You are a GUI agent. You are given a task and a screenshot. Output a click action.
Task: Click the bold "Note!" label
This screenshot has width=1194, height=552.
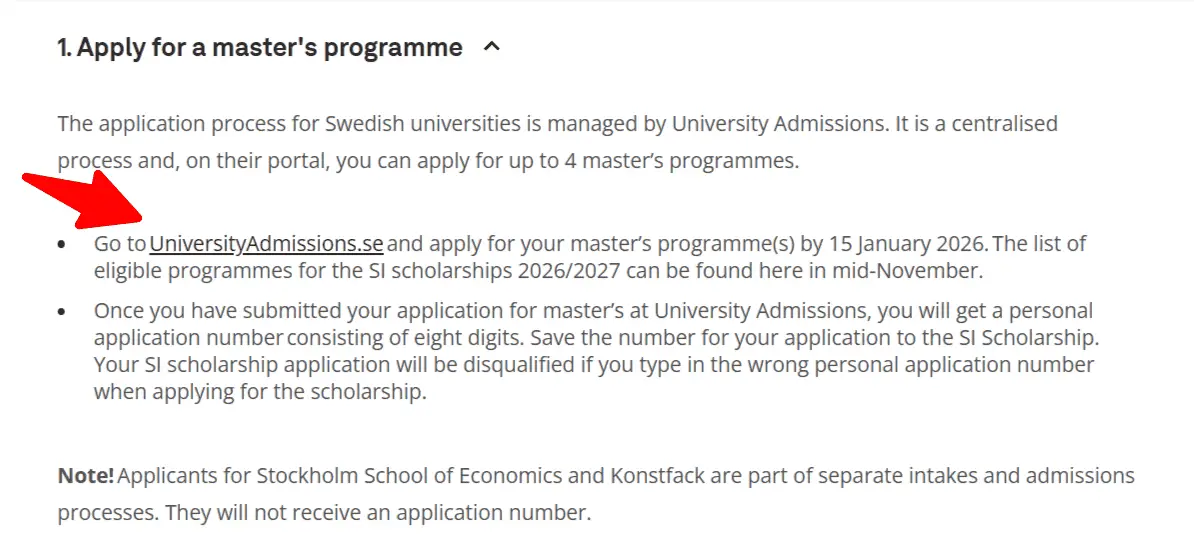point(86,475)
